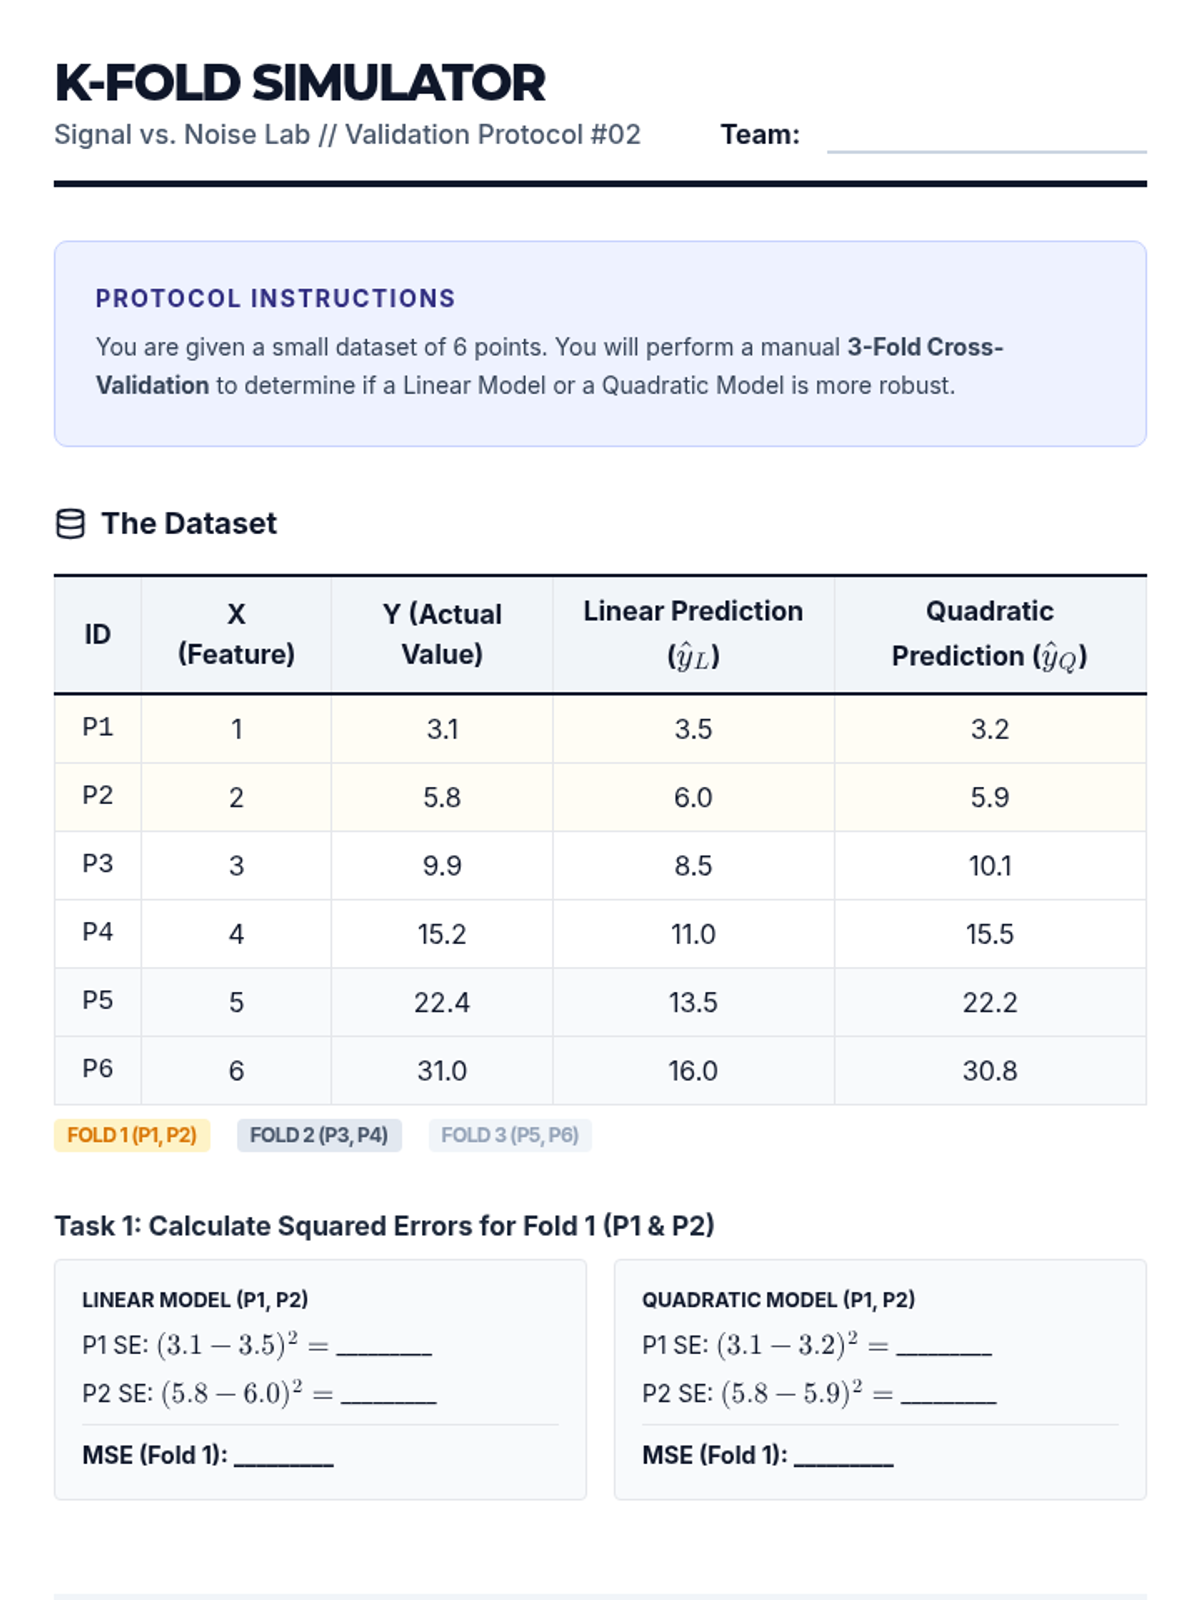The width and height of the screenshot is (1200, 1600).
Task: Select the FOLD 1 (P1, P2) badge
Action: tap(132, 1135)
